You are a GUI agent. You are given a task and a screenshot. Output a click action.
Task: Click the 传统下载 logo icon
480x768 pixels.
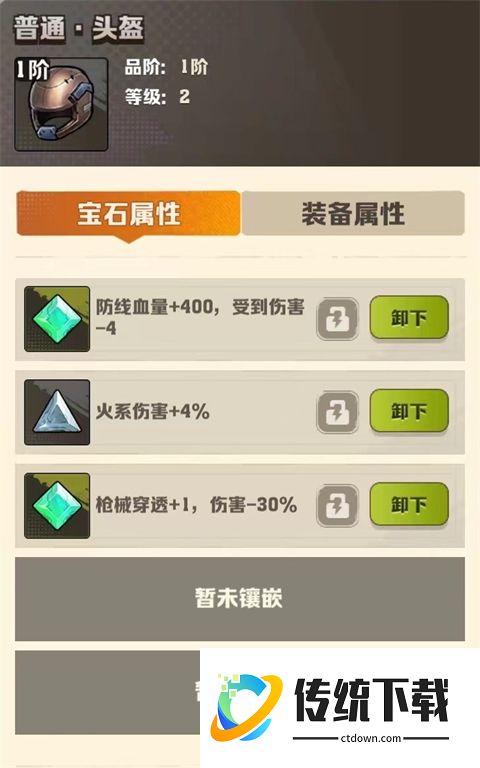[246, 707]
